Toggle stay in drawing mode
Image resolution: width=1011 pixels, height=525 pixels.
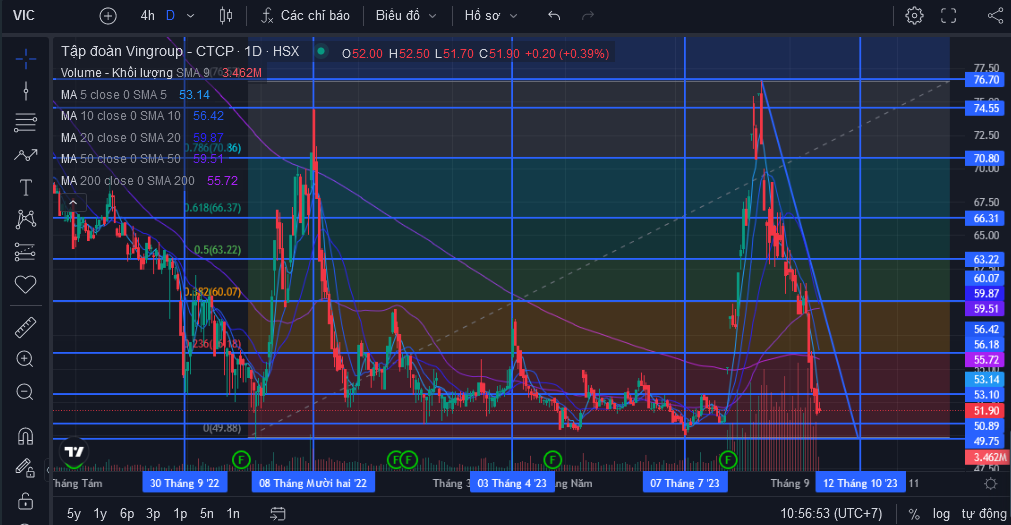[26, 468]
